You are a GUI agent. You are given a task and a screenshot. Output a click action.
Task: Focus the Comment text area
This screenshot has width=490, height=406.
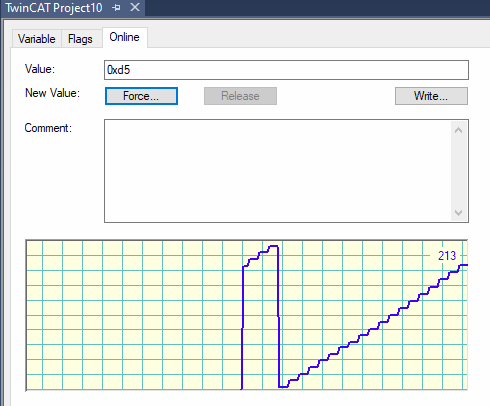point(278,171)
